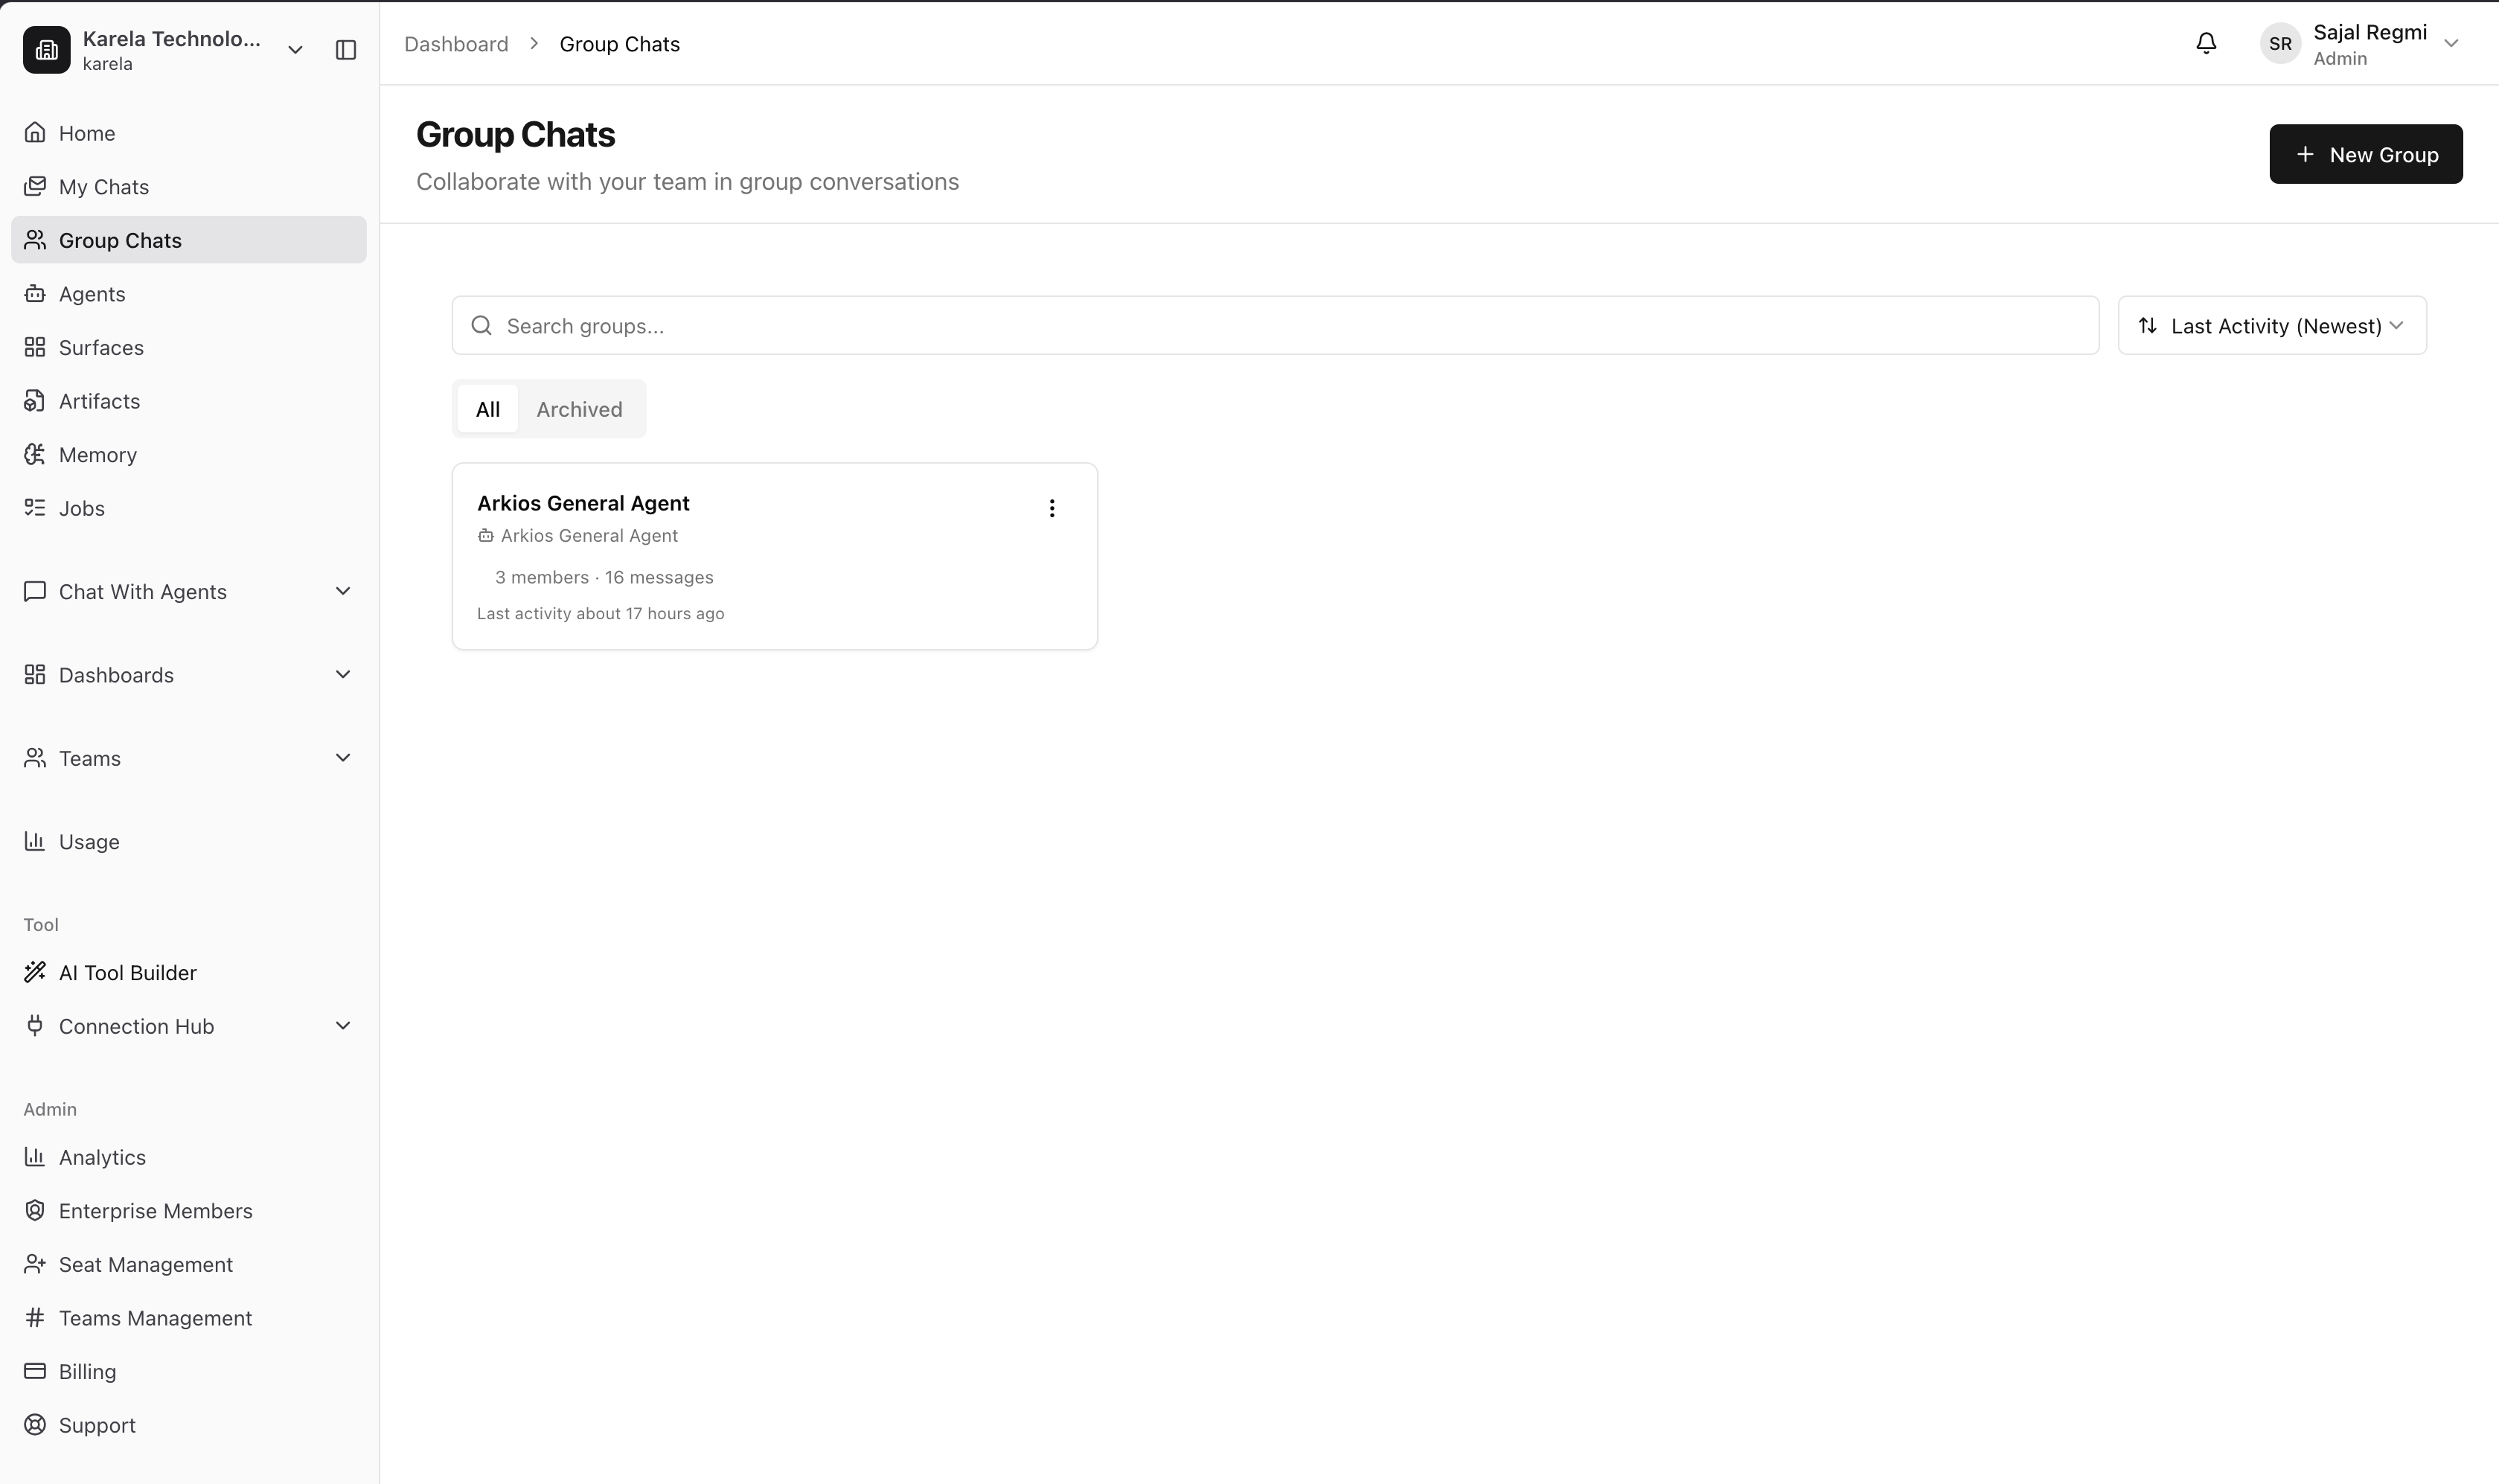2499x1484 pixels.
Task: Click the Seat Management user-plus icon
Action: click(35, 1264)
